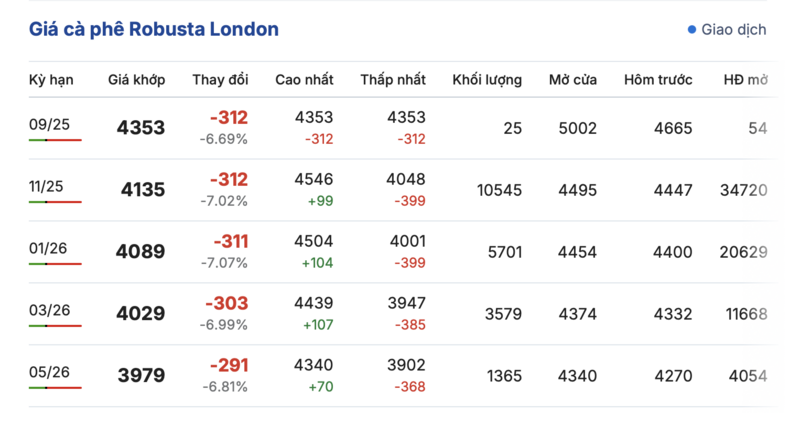Viewport: 800px width, 423px height.
Task: Click the range bar under 11/25
Action: click(55, 202)
